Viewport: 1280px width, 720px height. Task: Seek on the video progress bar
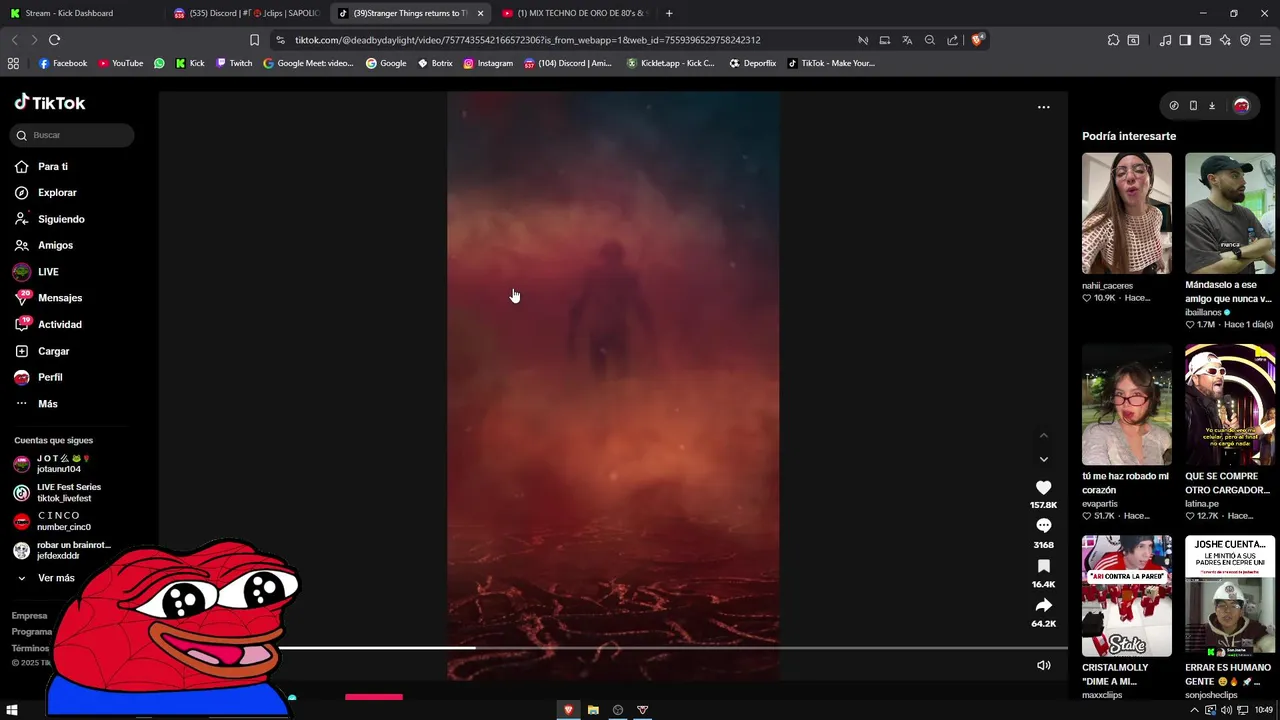tap(672, 648)
